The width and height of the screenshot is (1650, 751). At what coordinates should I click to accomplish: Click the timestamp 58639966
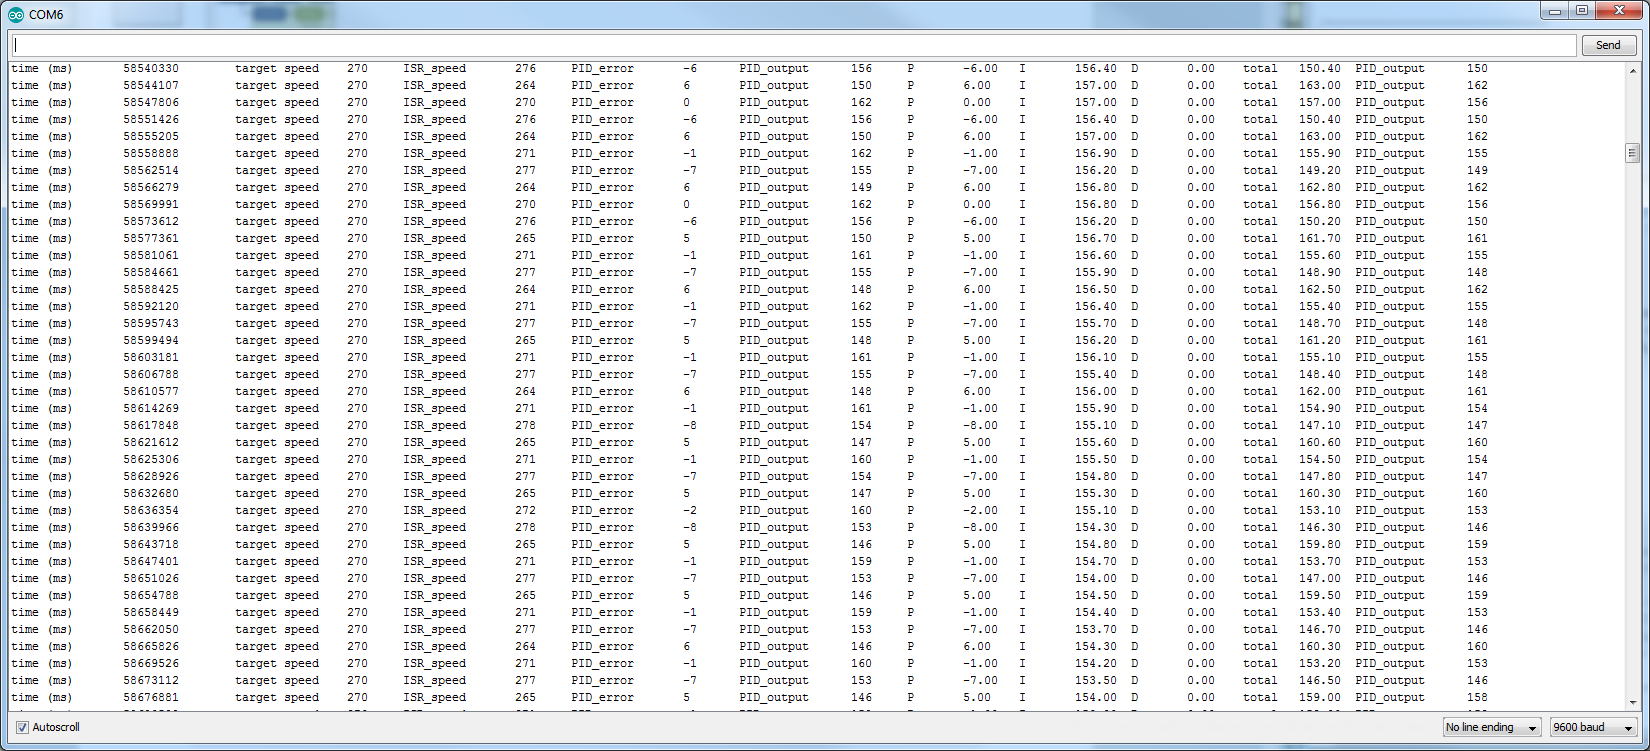(151, 527)
